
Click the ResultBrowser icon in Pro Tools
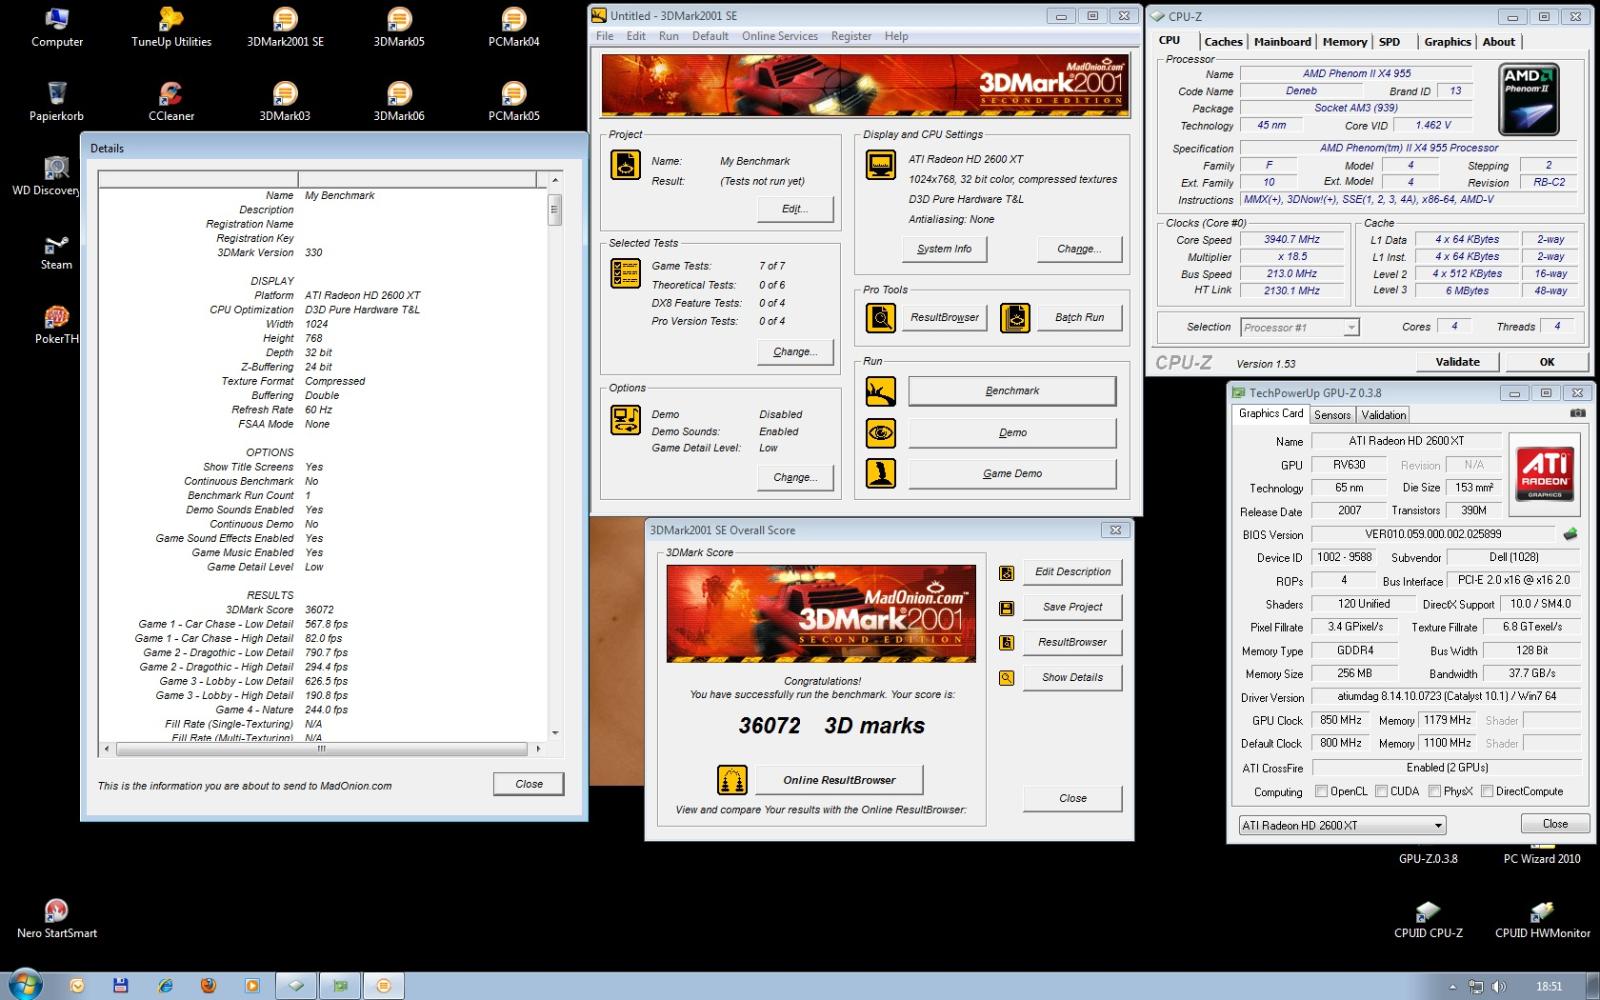(881, 318)
